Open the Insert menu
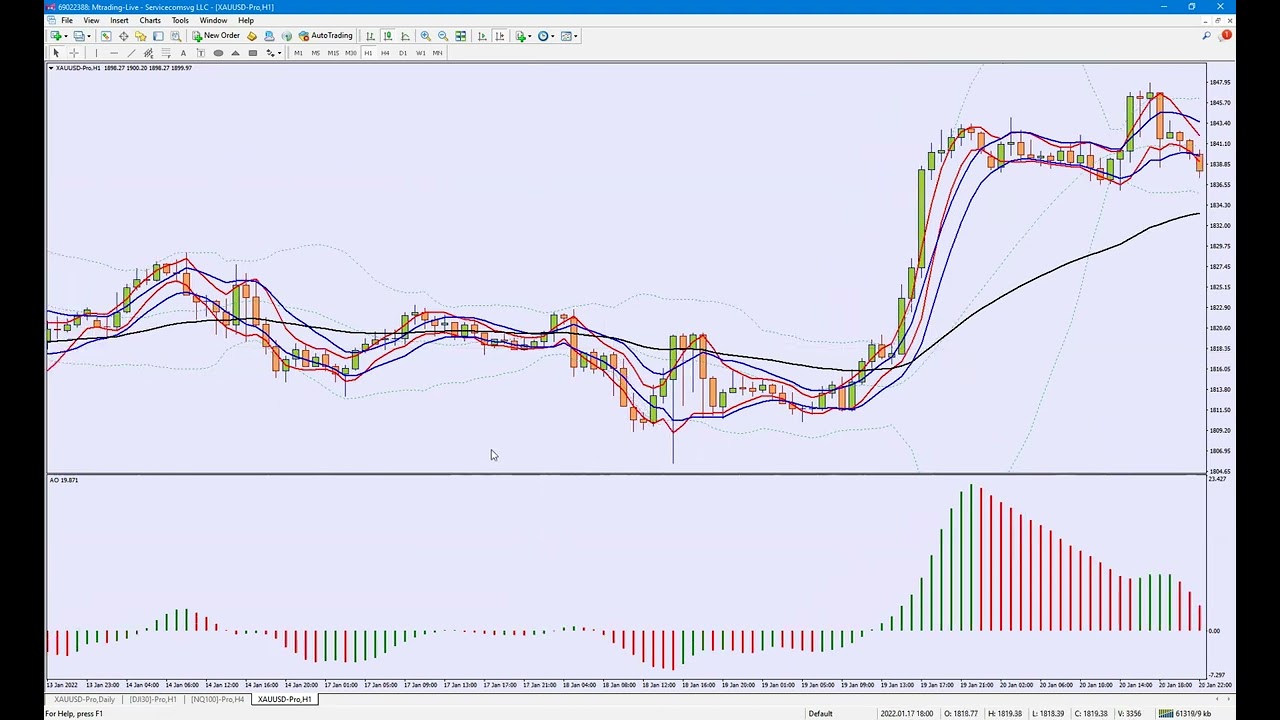1280x720 pixels. click(119, 20)
